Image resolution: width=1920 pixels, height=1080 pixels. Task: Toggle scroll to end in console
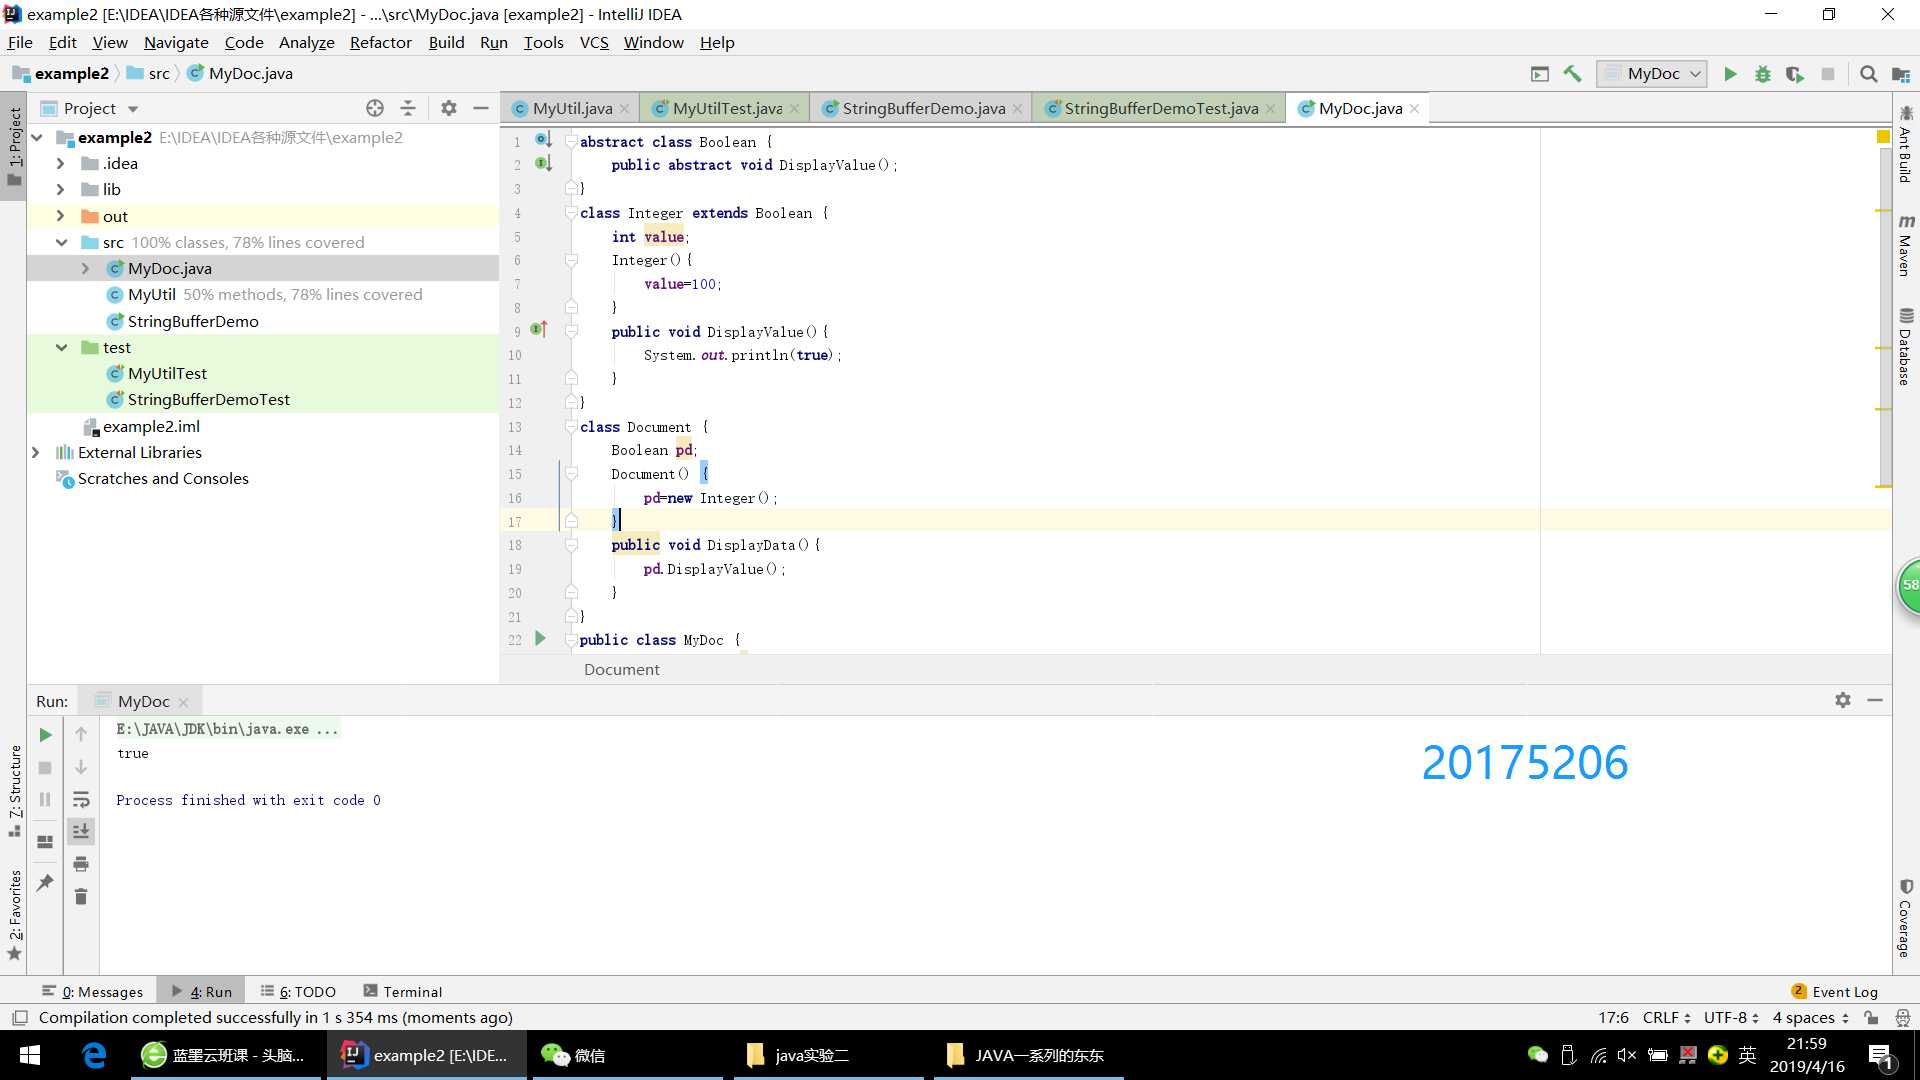coord(81,831)
